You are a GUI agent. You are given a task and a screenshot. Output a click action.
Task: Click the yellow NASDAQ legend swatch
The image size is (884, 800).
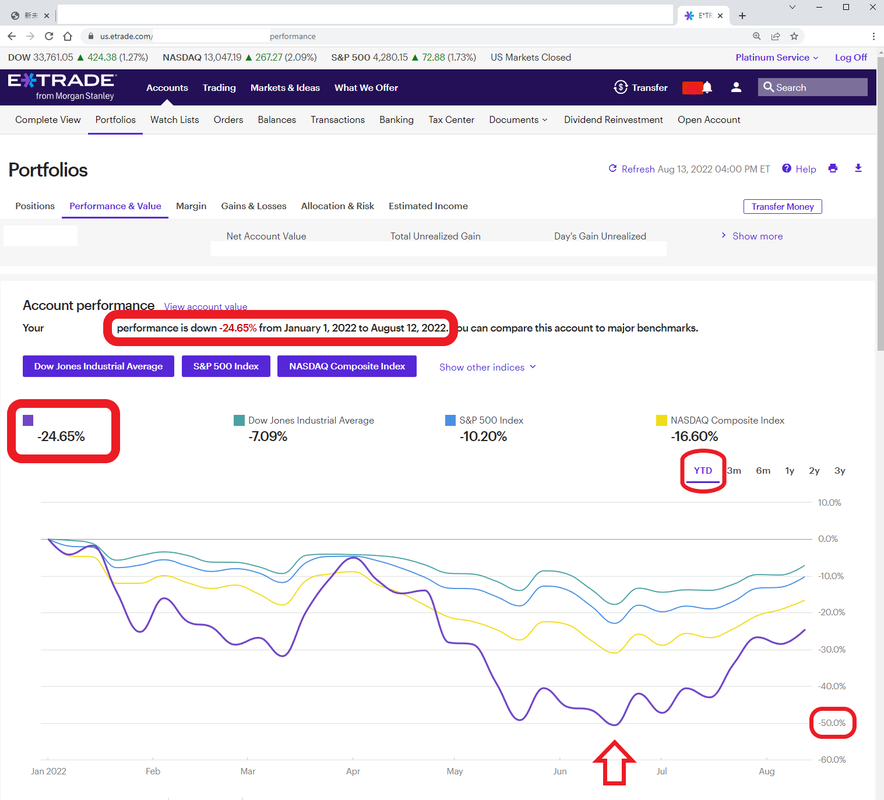[x=661, y=420]
